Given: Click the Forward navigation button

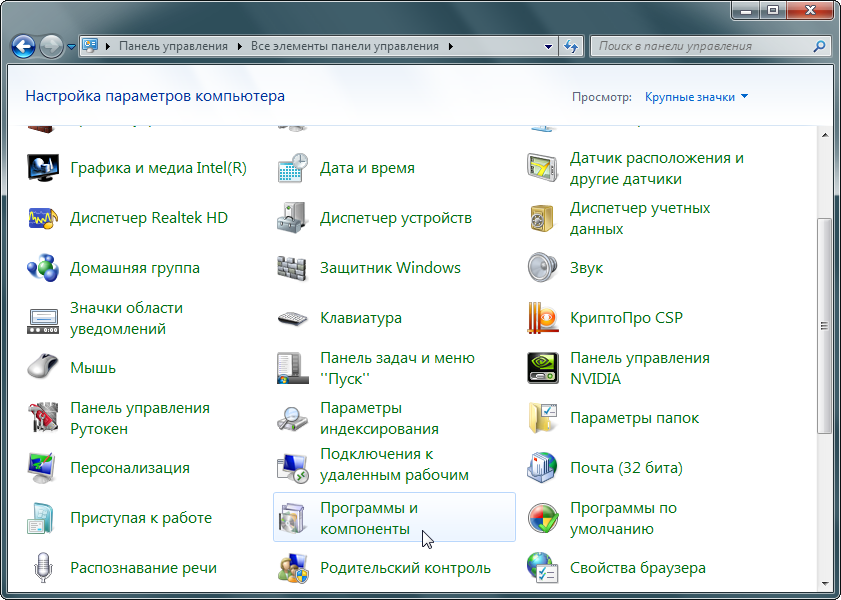Looking at the screenshot, I should [x=52, y=47].
